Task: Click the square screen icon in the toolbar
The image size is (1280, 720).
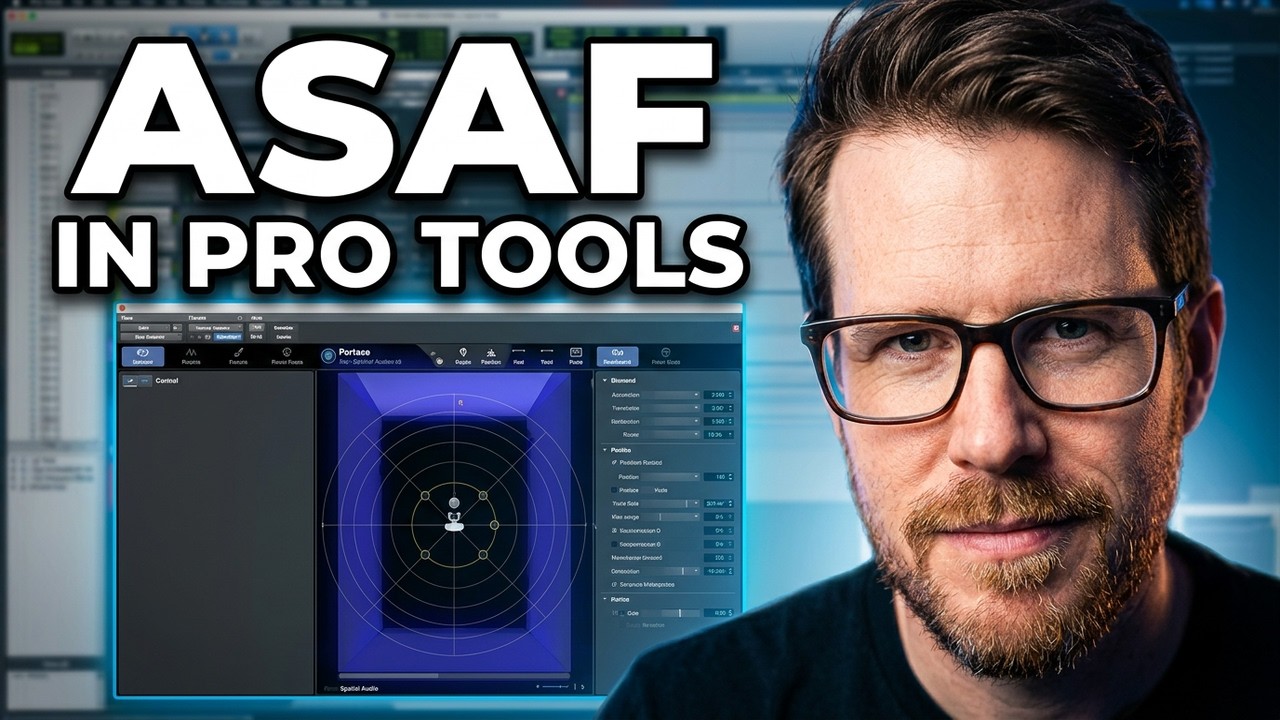Action: click(x=576, y=352)
